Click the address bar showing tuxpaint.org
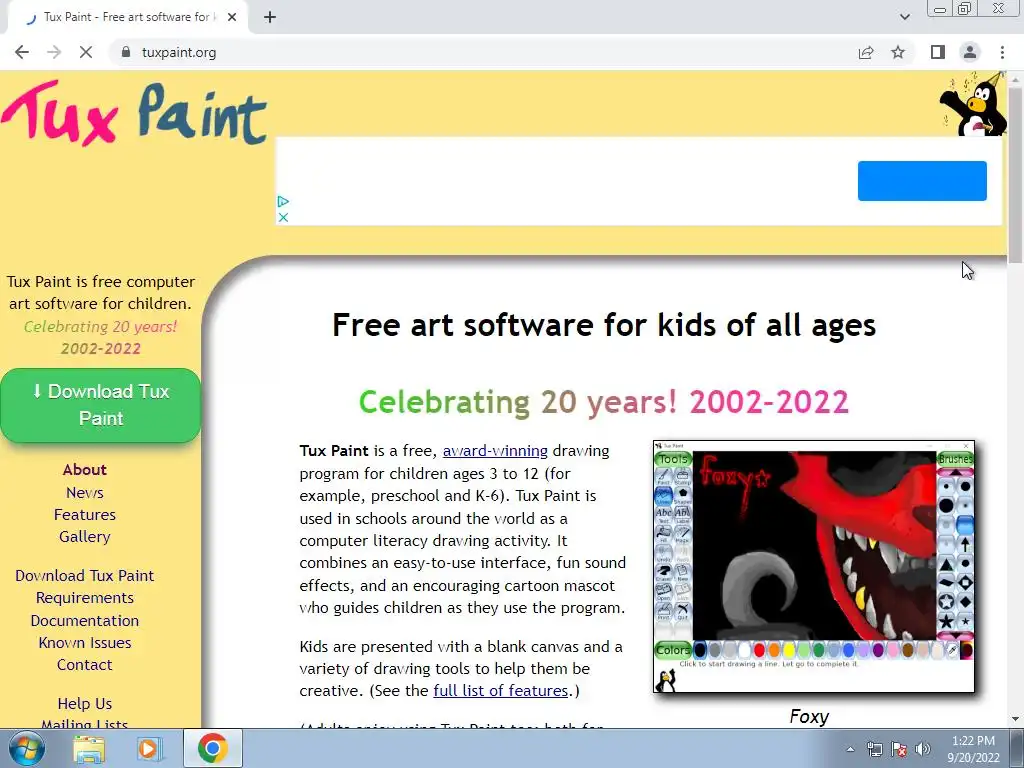This screenshot has height=768, width=1024. [483, 52]
